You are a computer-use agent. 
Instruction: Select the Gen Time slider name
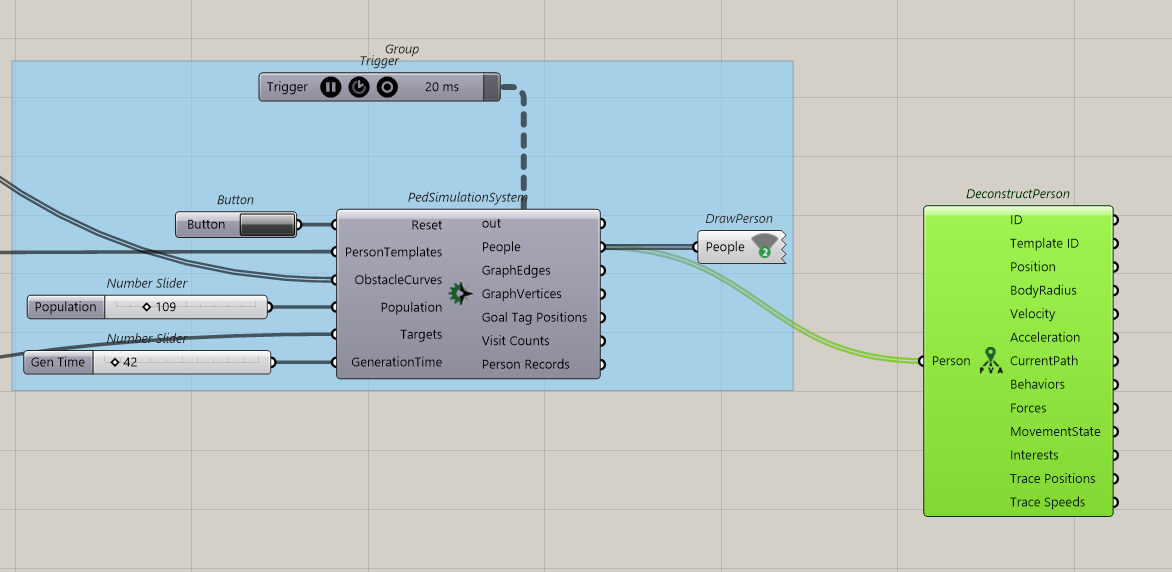[58, 363]
